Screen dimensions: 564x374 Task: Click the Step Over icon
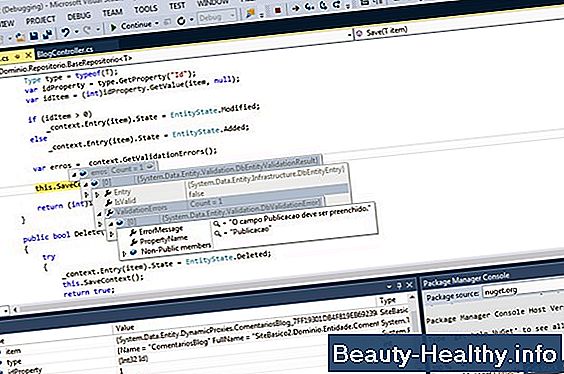point(323,5)
